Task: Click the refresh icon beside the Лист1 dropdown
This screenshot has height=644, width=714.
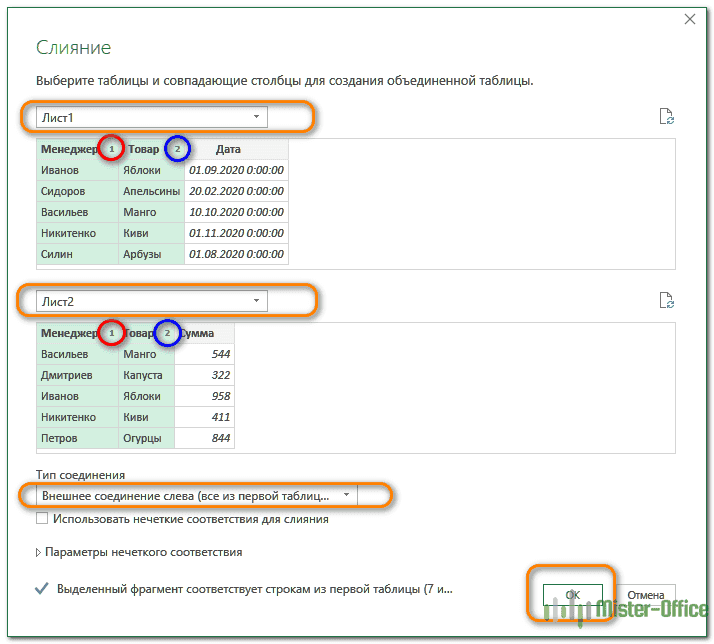Action: click(x=668, y=116)
